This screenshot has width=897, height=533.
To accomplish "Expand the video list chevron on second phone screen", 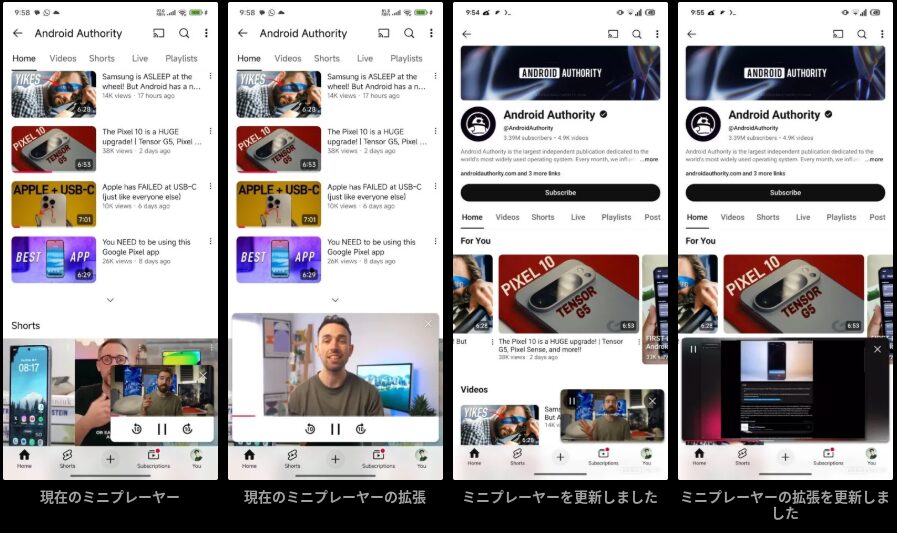I will pos(335,300).
